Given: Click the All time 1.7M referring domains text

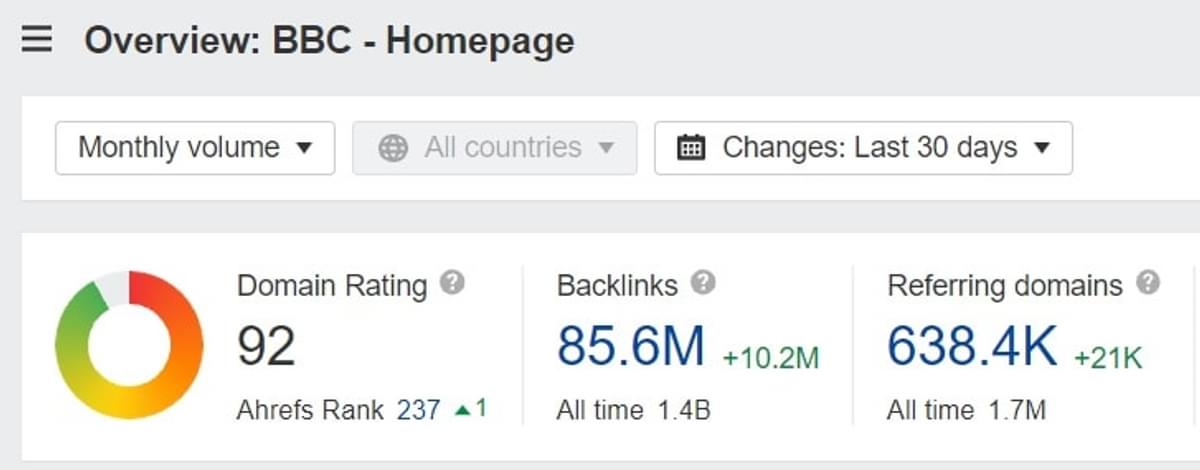Looking at the screenshot, I should [x=966, y=410].
